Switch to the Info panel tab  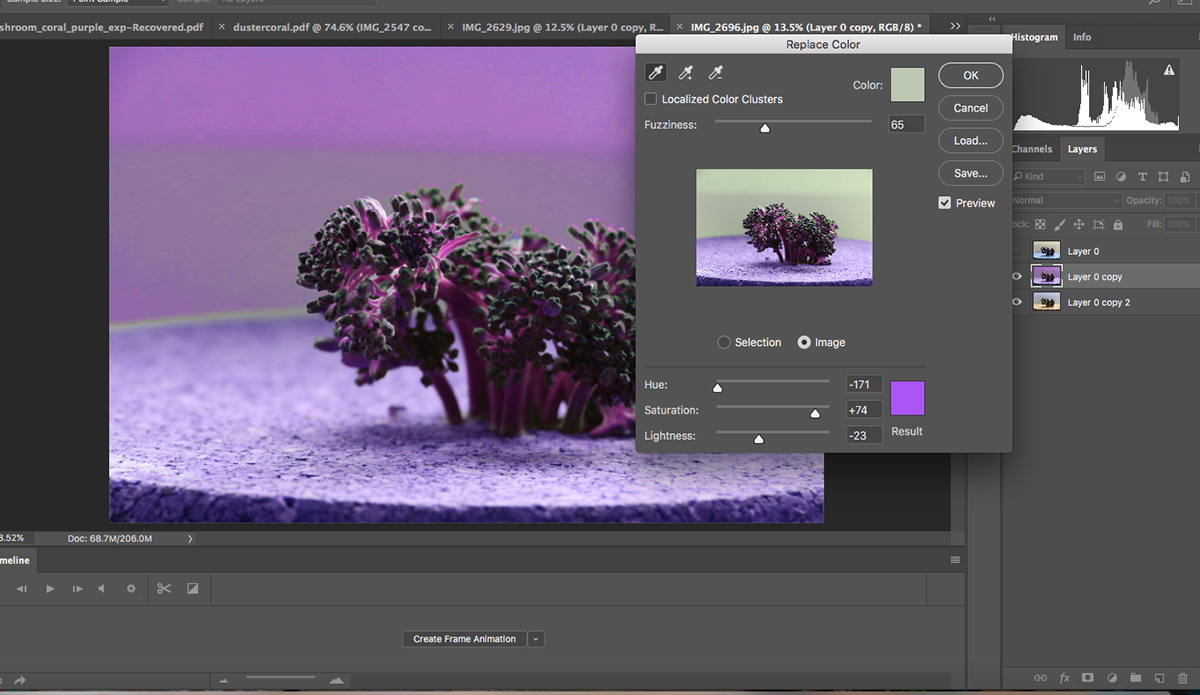click(1082, 37)
